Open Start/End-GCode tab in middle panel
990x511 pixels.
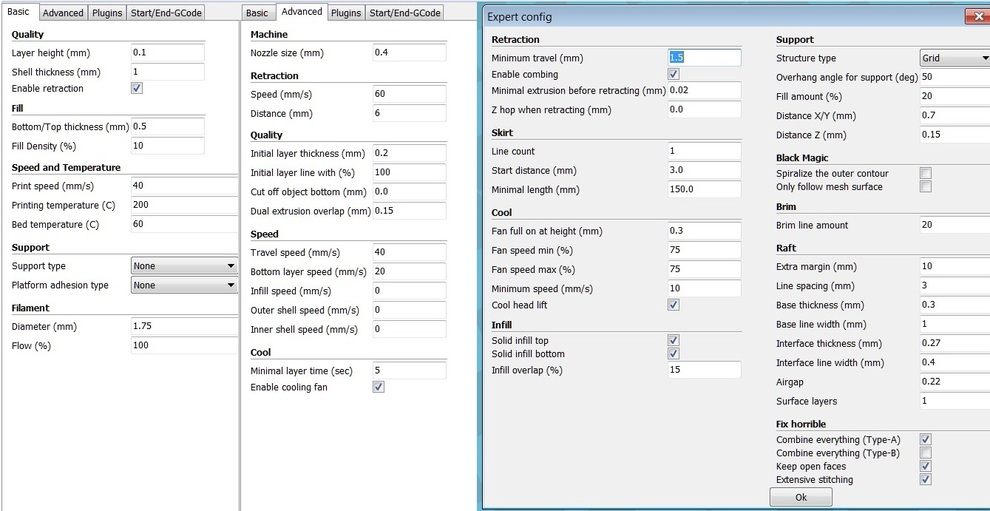click(x=404, y=13)
